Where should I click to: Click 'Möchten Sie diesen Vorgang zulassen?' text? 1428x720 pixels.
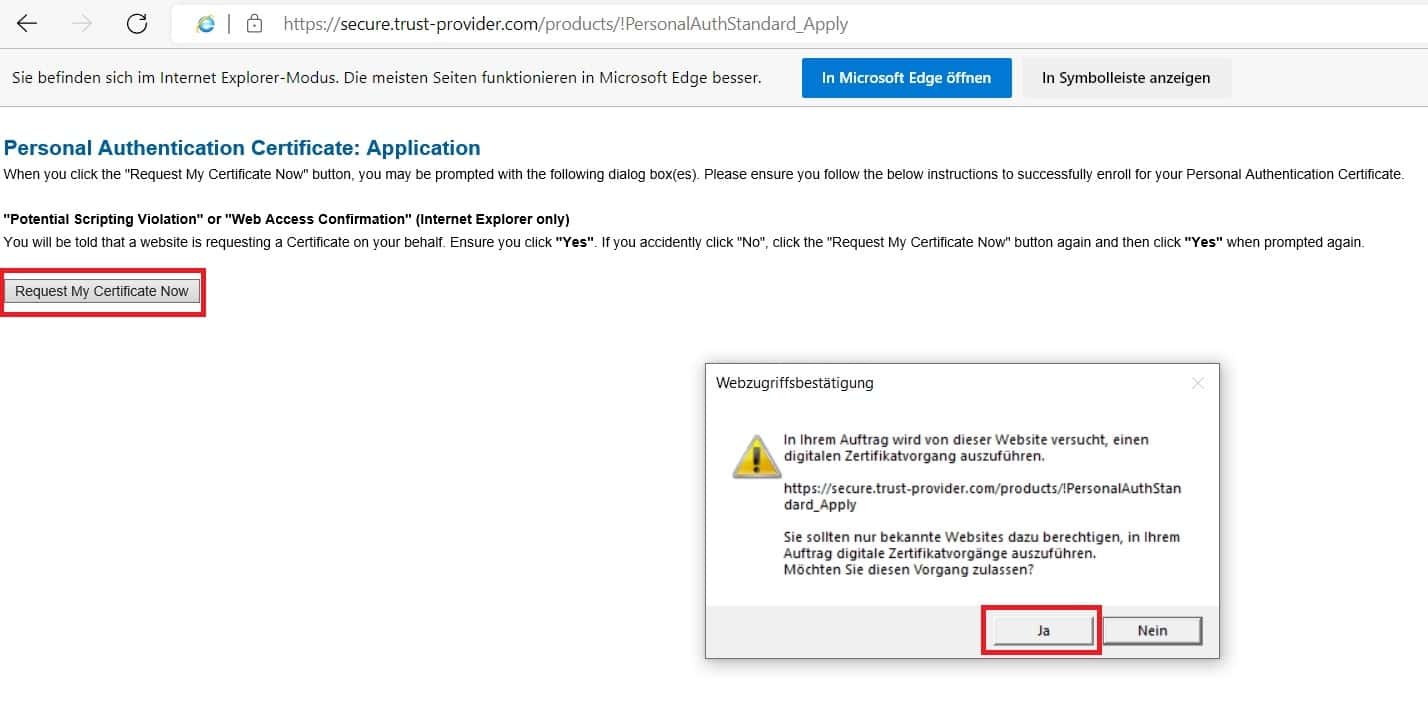point(908,570)
